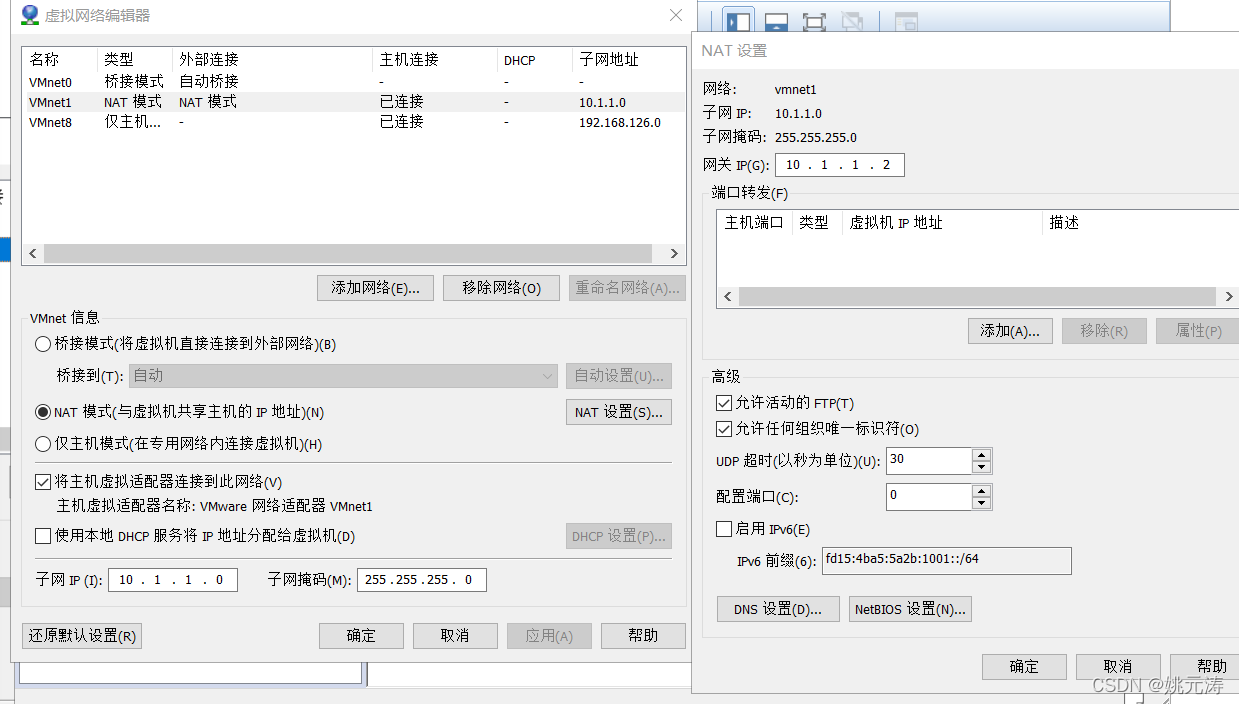Click 确定 in NAT settings dialog
This screenshot has height=704, width=1239.
pos(1024,667)
